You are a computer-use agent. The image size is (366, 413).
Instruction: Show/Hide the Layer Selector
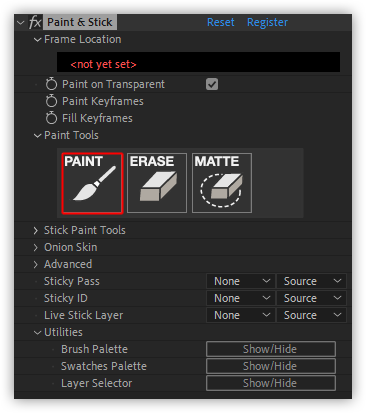[x=271, y=383]
